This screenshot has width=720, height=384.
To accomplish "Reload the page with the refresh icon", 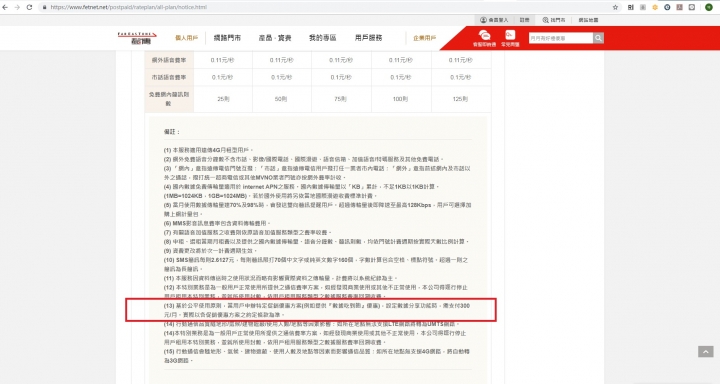I will coord(29,7).
